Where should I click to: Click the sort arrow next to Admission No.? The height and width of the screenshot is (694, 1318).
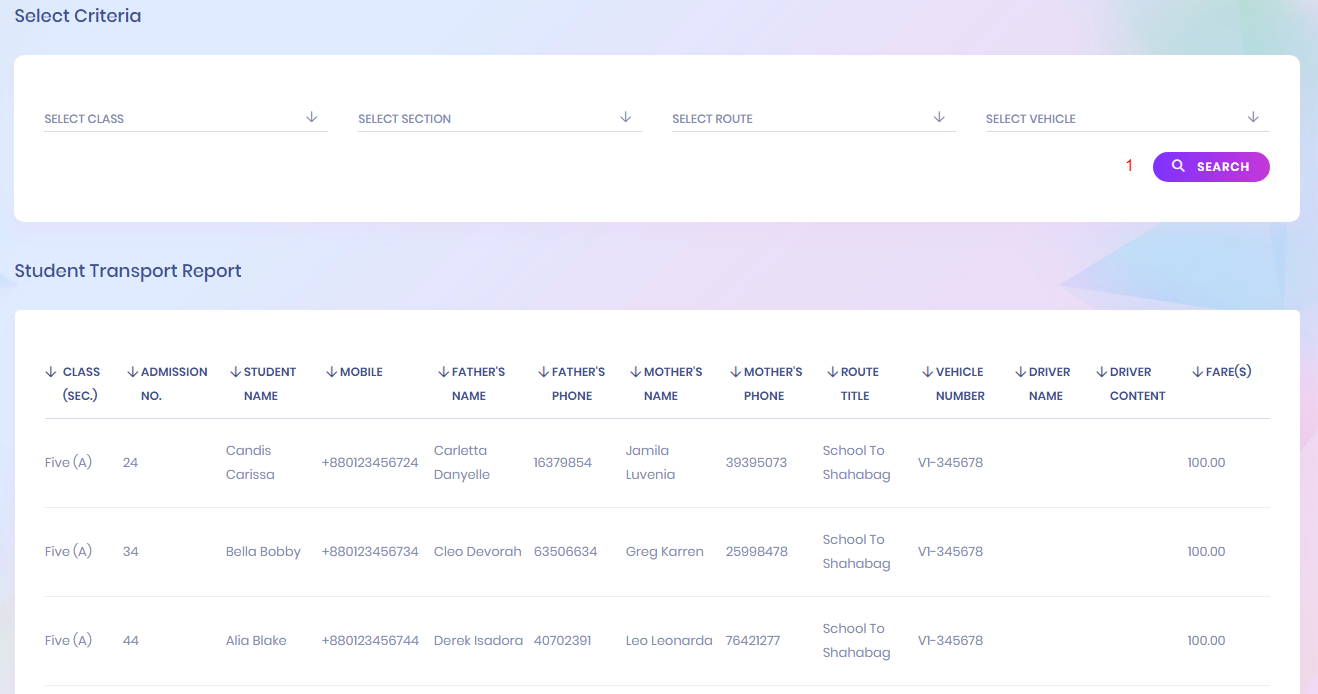(132, 372)
